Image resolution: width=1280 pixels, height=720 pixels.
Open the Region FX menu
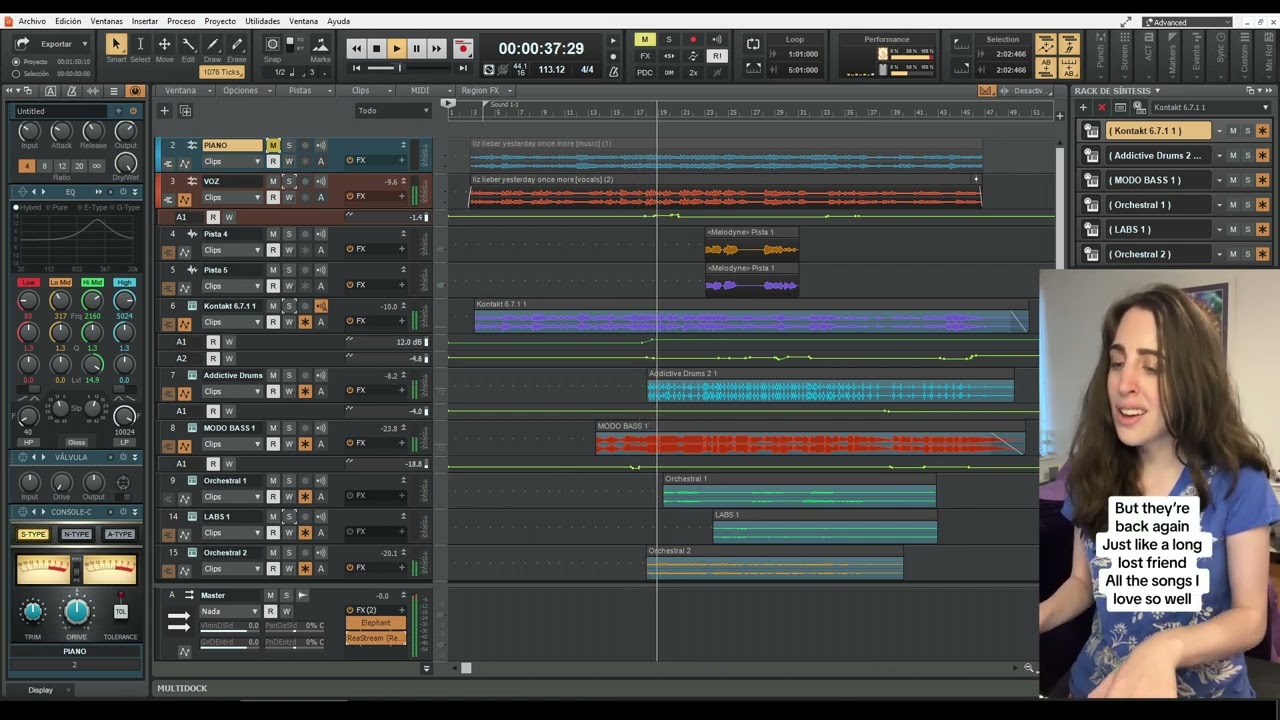pyautogui.click(x=484, y=91)
